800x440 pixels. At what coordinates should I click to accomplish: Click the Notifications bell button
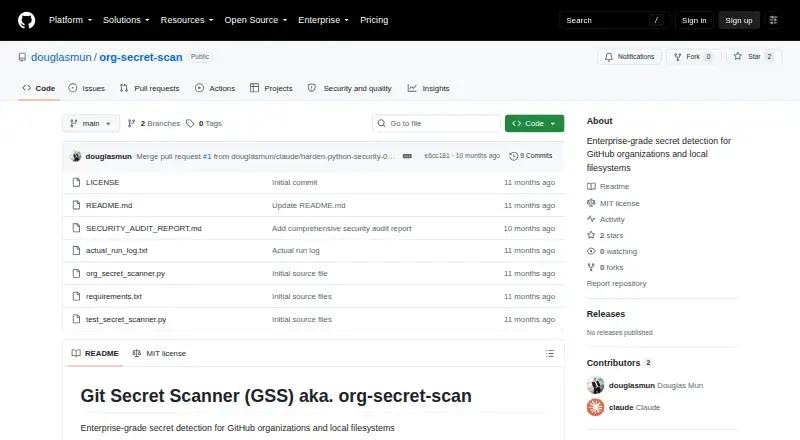tap(630, 57)
